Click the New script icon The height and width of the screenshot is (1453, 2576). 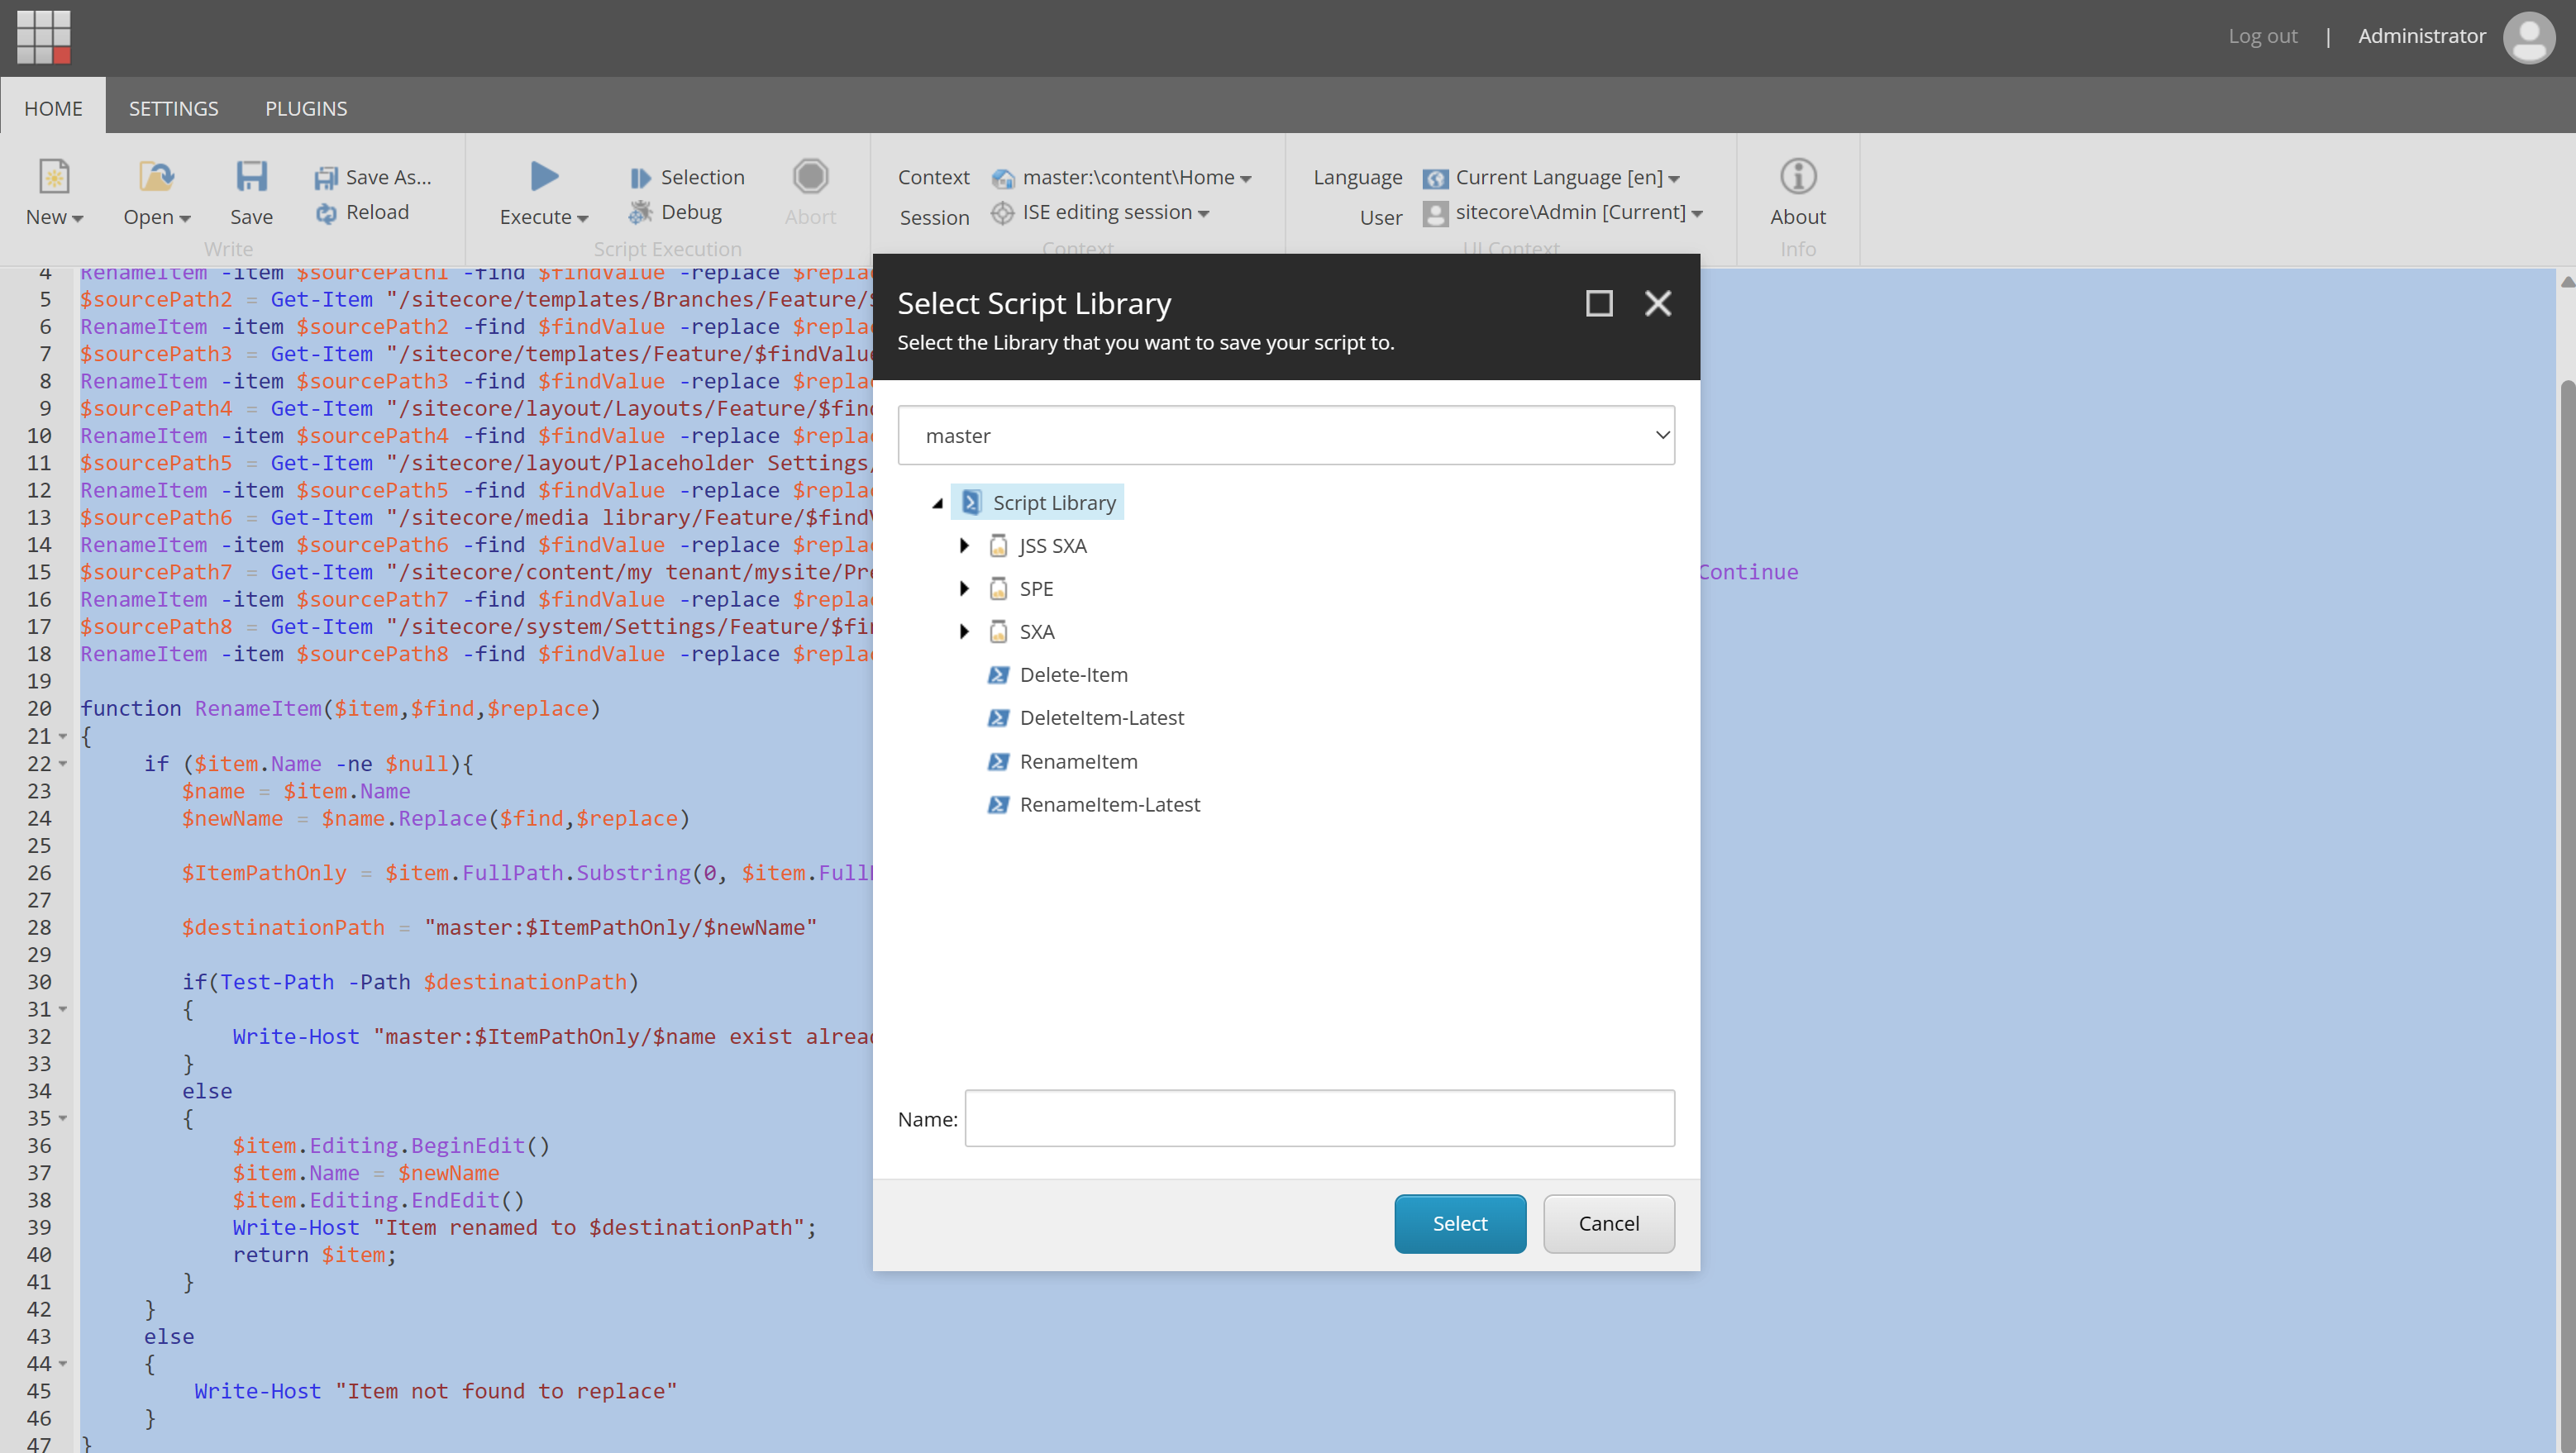53,178
